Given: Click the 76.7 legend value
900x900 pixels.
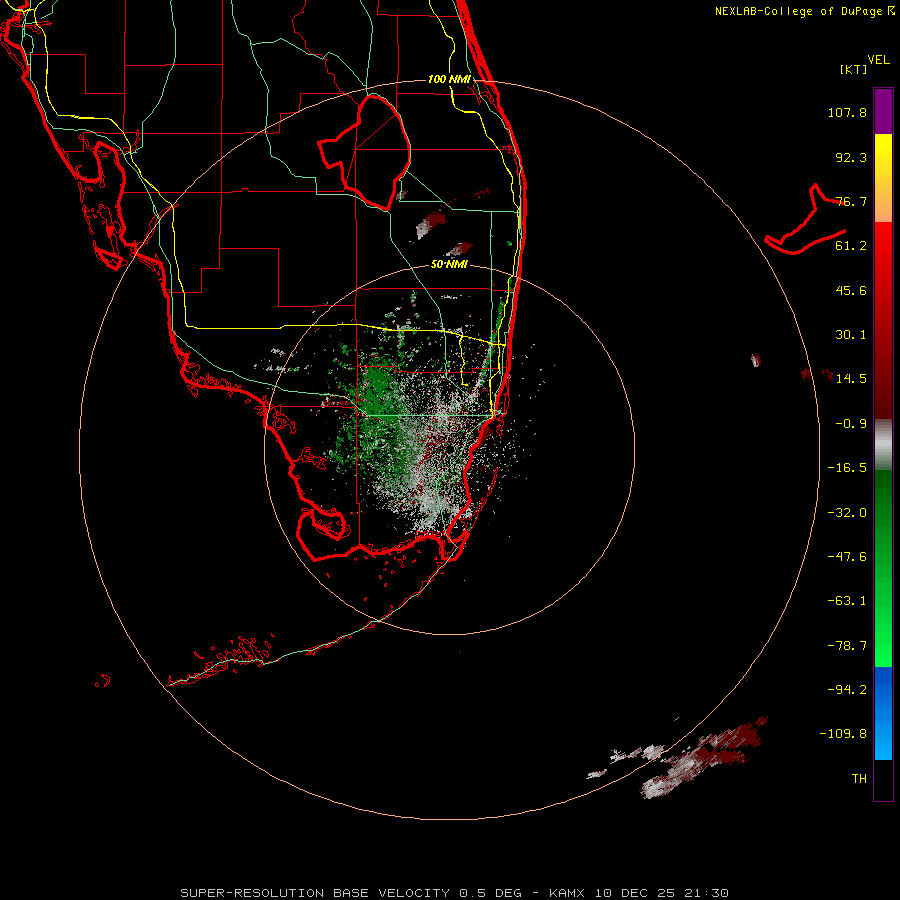Looking at the screenshot, I should pyautogui.click(x=851, y=201).
